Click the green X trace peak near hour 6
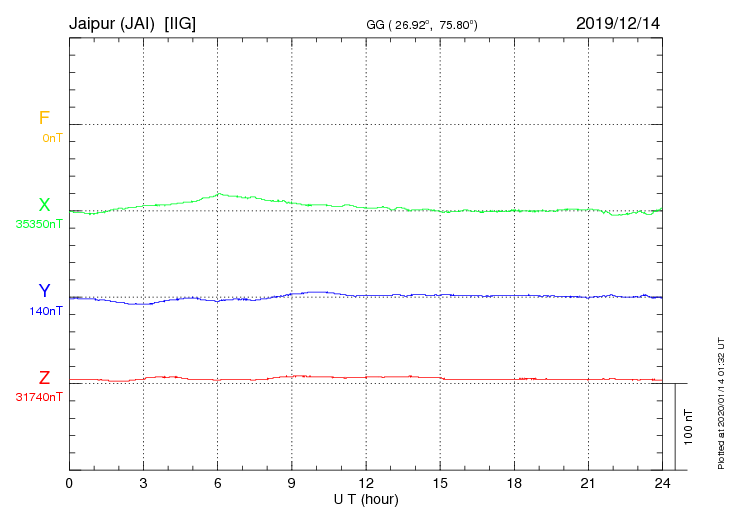Image resolution: width=730 pixels, height=520 pixels. [x=218, y=194]
